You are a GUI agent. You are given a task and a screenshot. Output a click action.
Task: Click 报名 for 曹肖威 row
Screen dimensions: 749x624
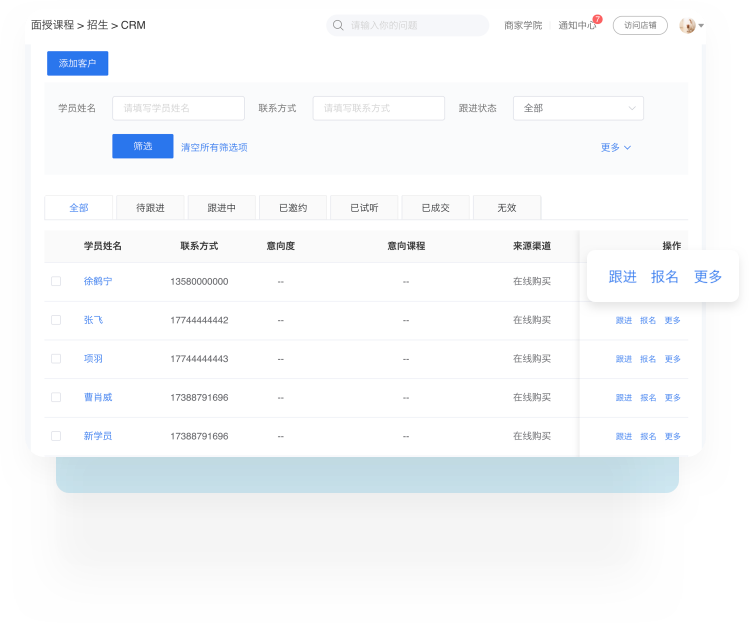click(x=648, y=398)
